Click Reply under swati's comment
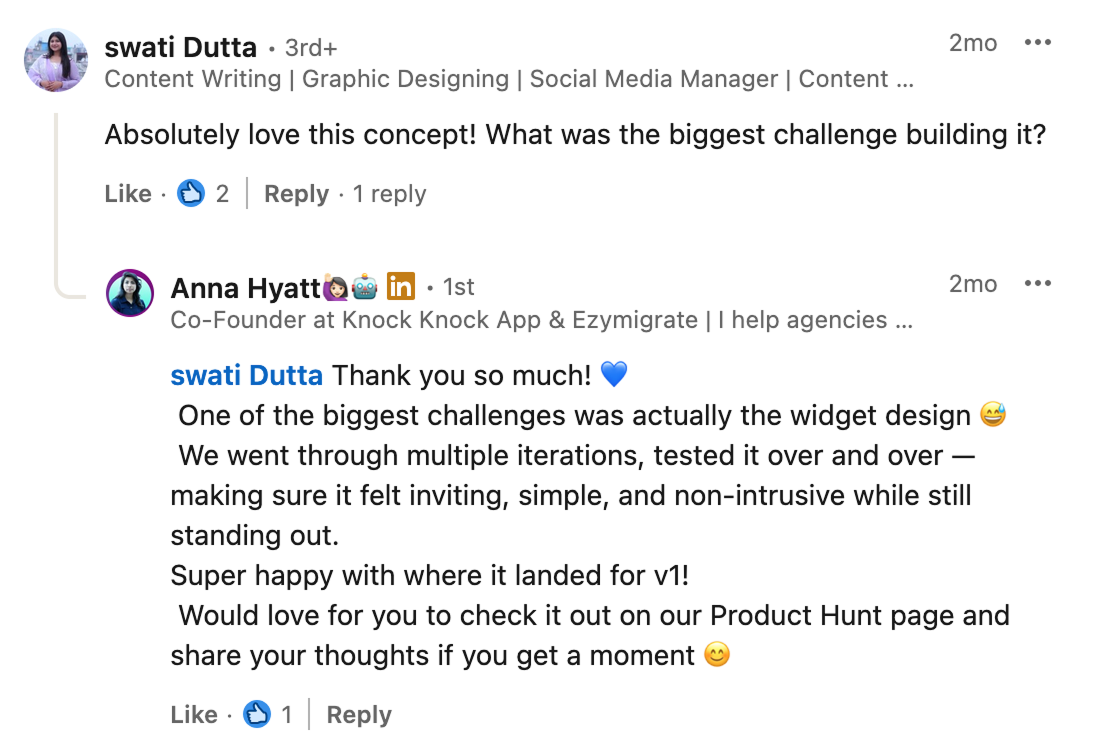The width and height of the screenshot is (1096, 754). [x=296, y=194]
